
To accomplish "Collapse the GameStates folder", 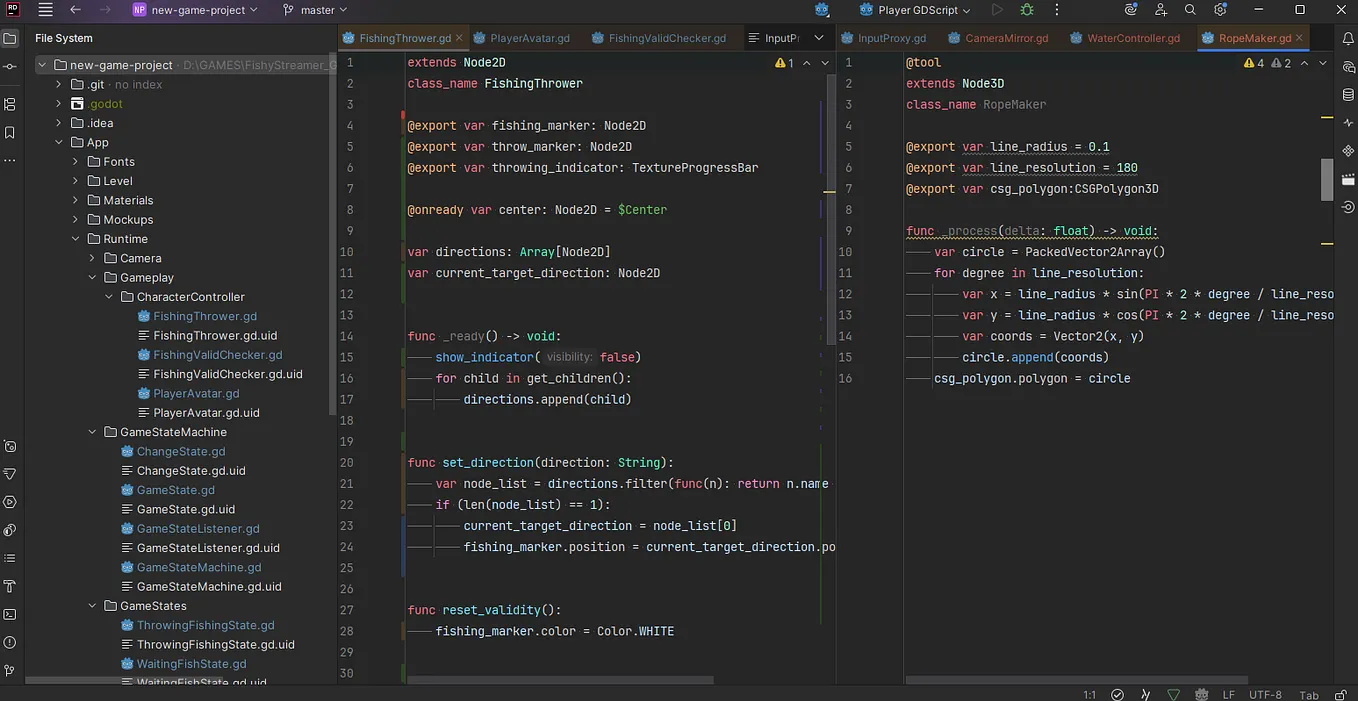I will pos(92,605).
